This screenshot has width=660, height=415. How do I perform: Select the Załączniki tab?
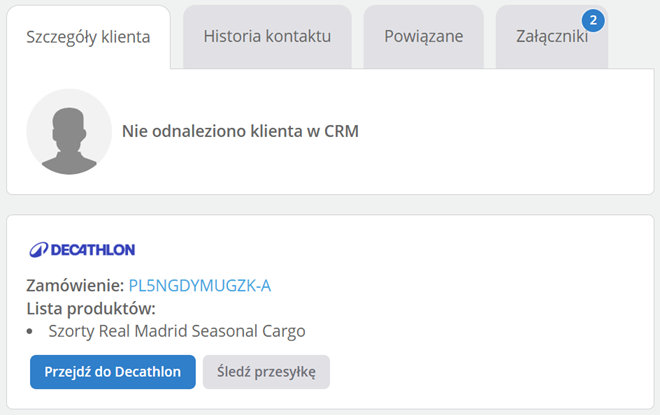(x=551, y=37)
